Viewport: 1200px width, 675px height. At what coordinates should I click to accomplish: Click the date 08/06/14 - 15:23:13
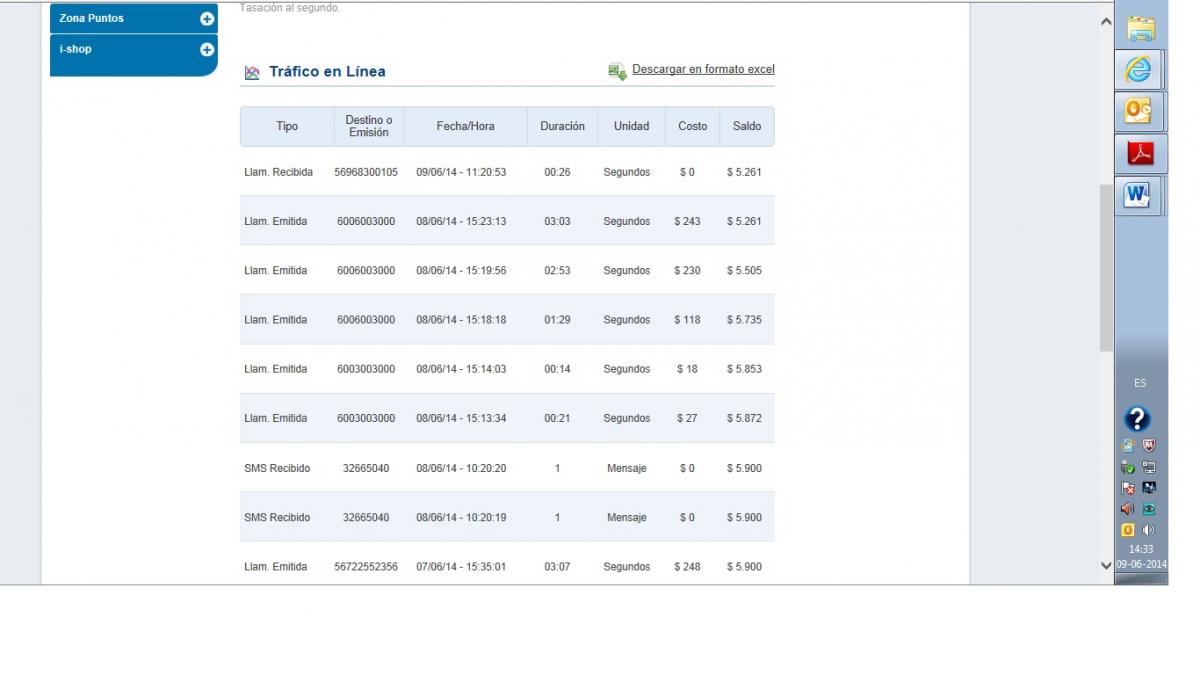point(461,221)
